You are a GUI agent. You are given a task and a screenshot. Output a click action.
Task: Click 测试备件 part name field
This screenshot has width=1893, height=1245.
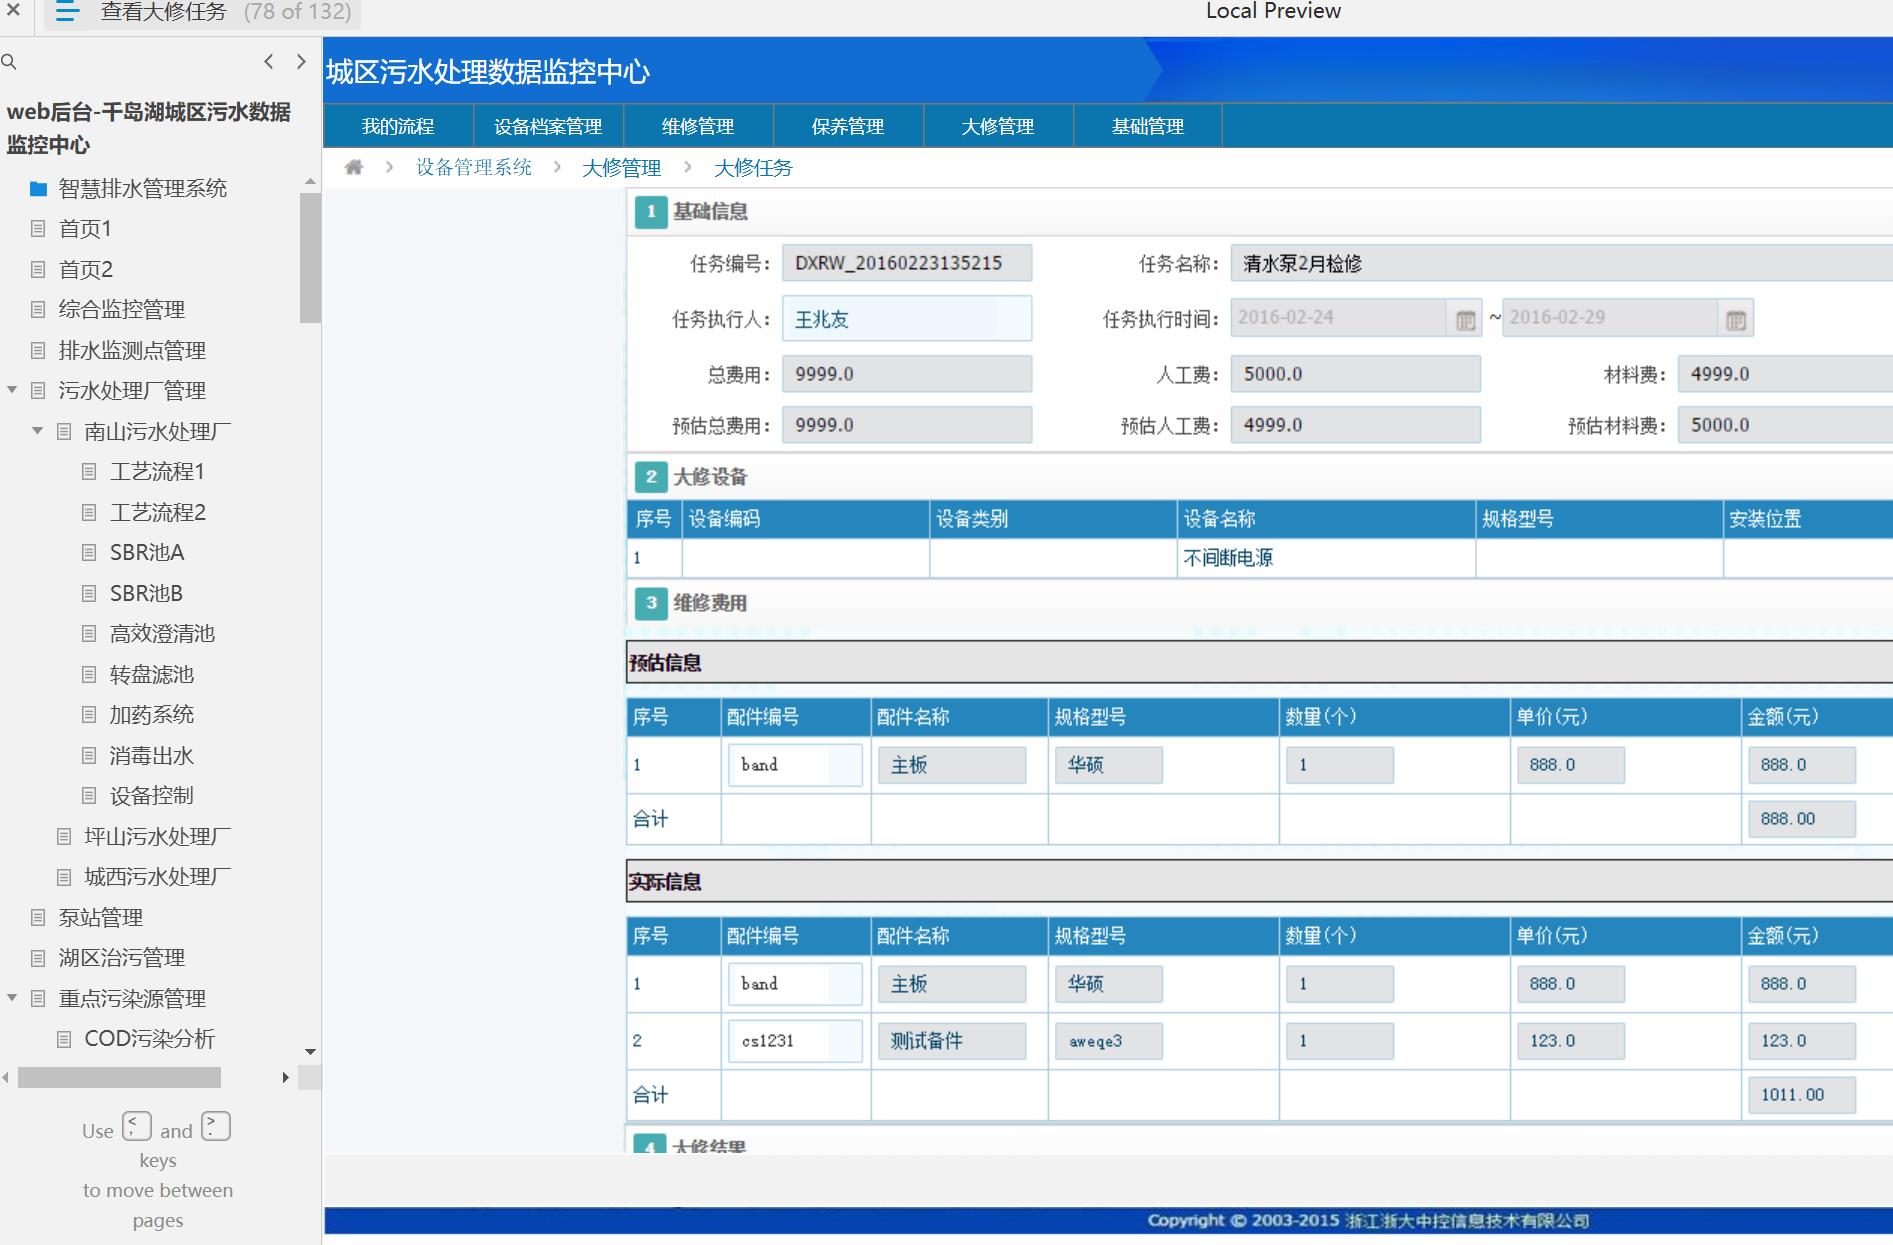point(952,1041)
